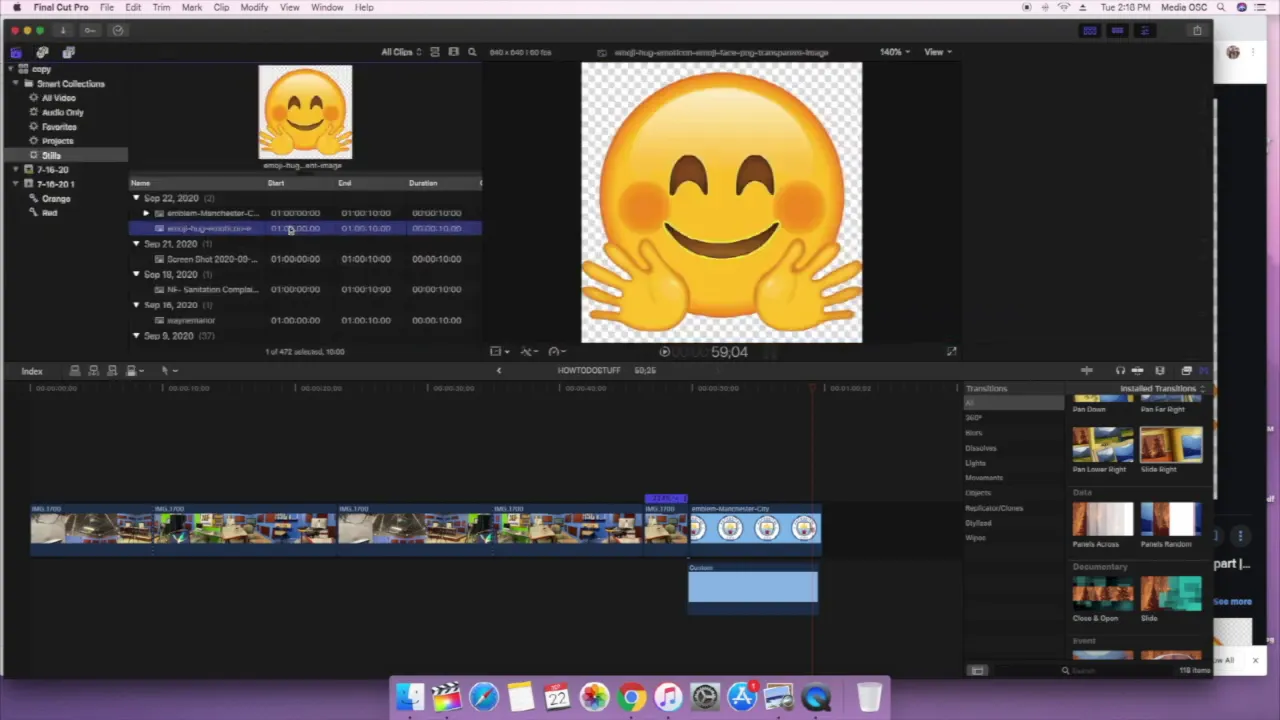Toggle timeline snapping icon

click(x=1137, y=371)
